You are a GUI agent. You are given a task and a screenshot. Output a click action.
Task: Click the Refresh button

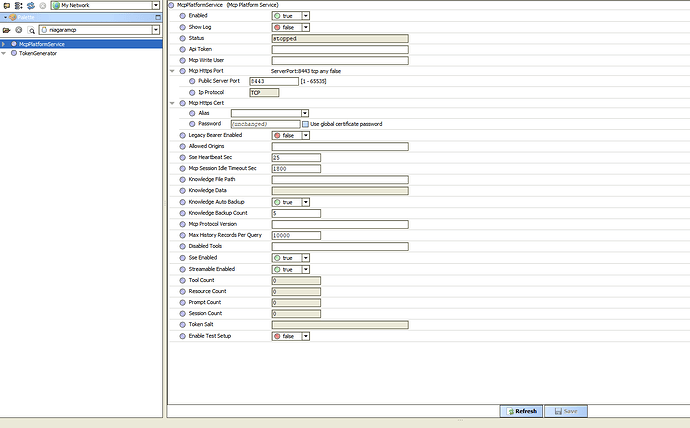click(x=521, y=411)
